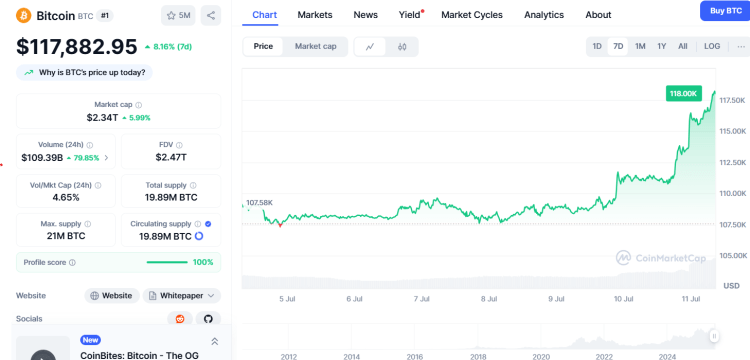Click circulating supply progress ring icon
The height and width of the screenshot is (360, 750).
(199, 236)
